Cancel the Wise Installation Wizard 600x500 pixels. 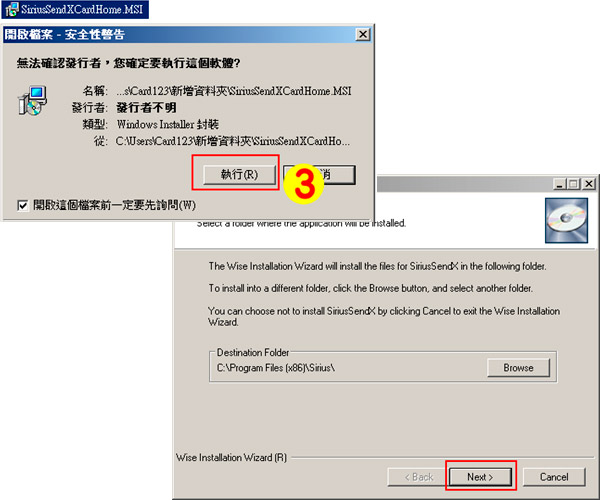pos(554,477)
